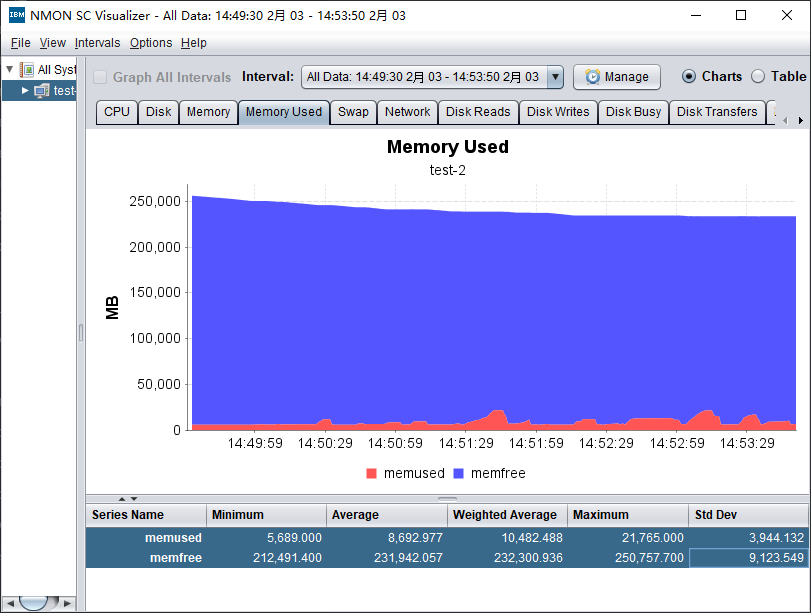Click the up arrow on the chart-table divider
Viewport: 811px width, 613px height.
[122, 499]
